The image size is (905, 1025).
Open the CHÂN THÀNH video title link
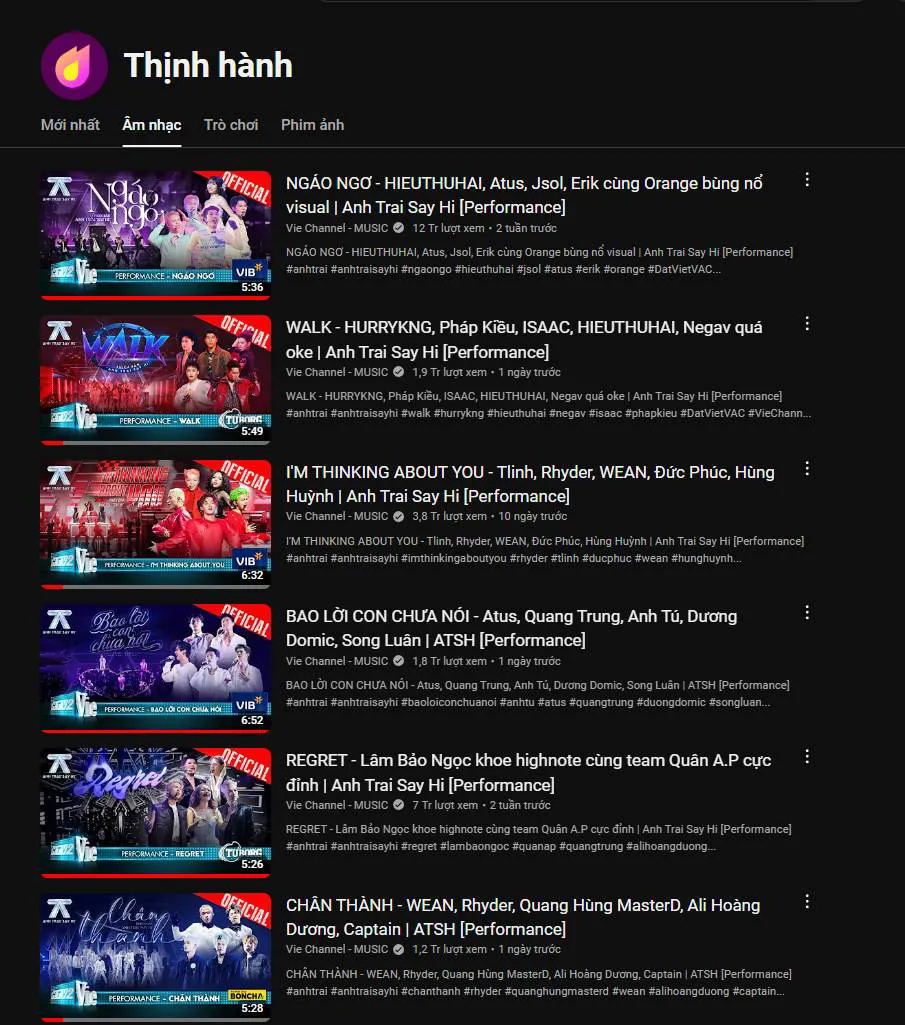click(523, 917)
